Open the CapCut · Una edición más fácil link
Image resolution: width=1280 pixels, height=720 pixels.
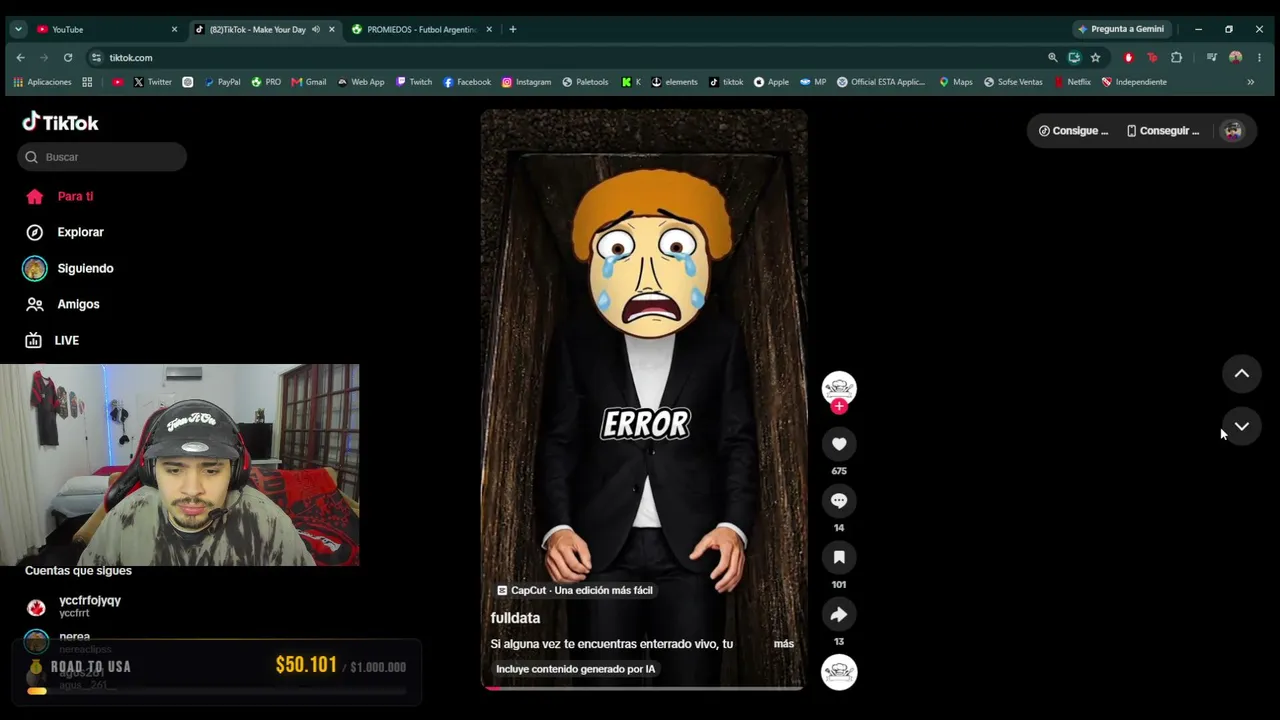pos(575,590)
